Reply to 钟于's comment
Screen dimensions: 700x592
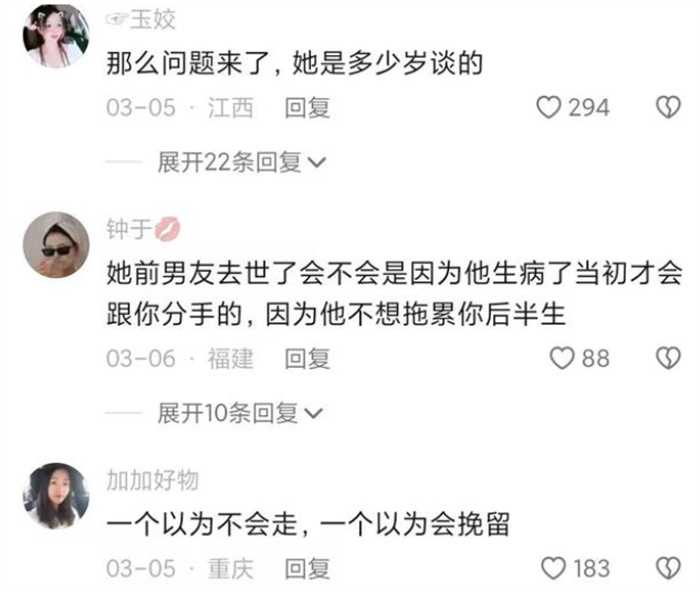coord(307,359)
